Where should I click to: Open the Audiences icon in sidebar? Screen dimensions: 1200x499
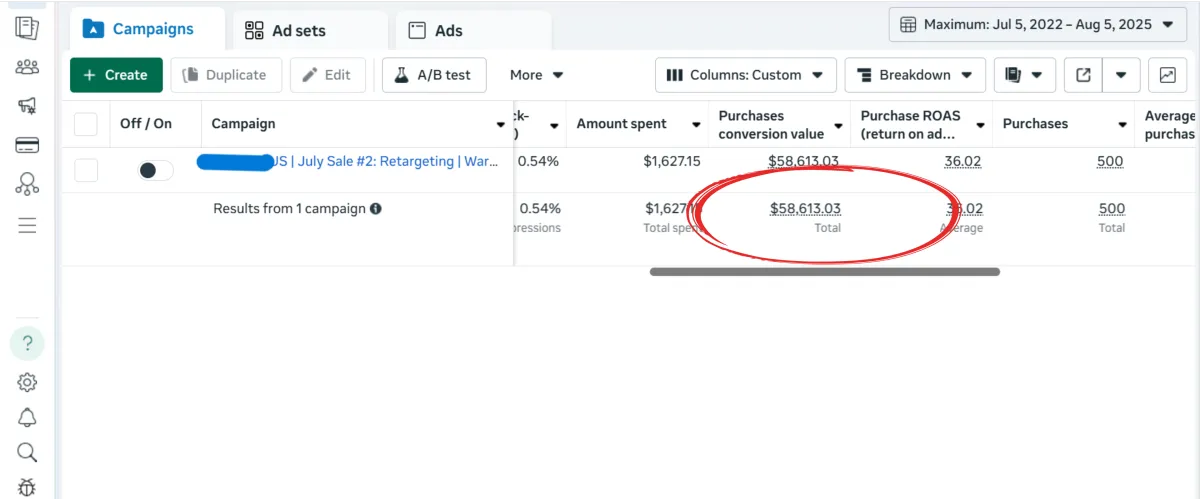click(x=27, y=67)
